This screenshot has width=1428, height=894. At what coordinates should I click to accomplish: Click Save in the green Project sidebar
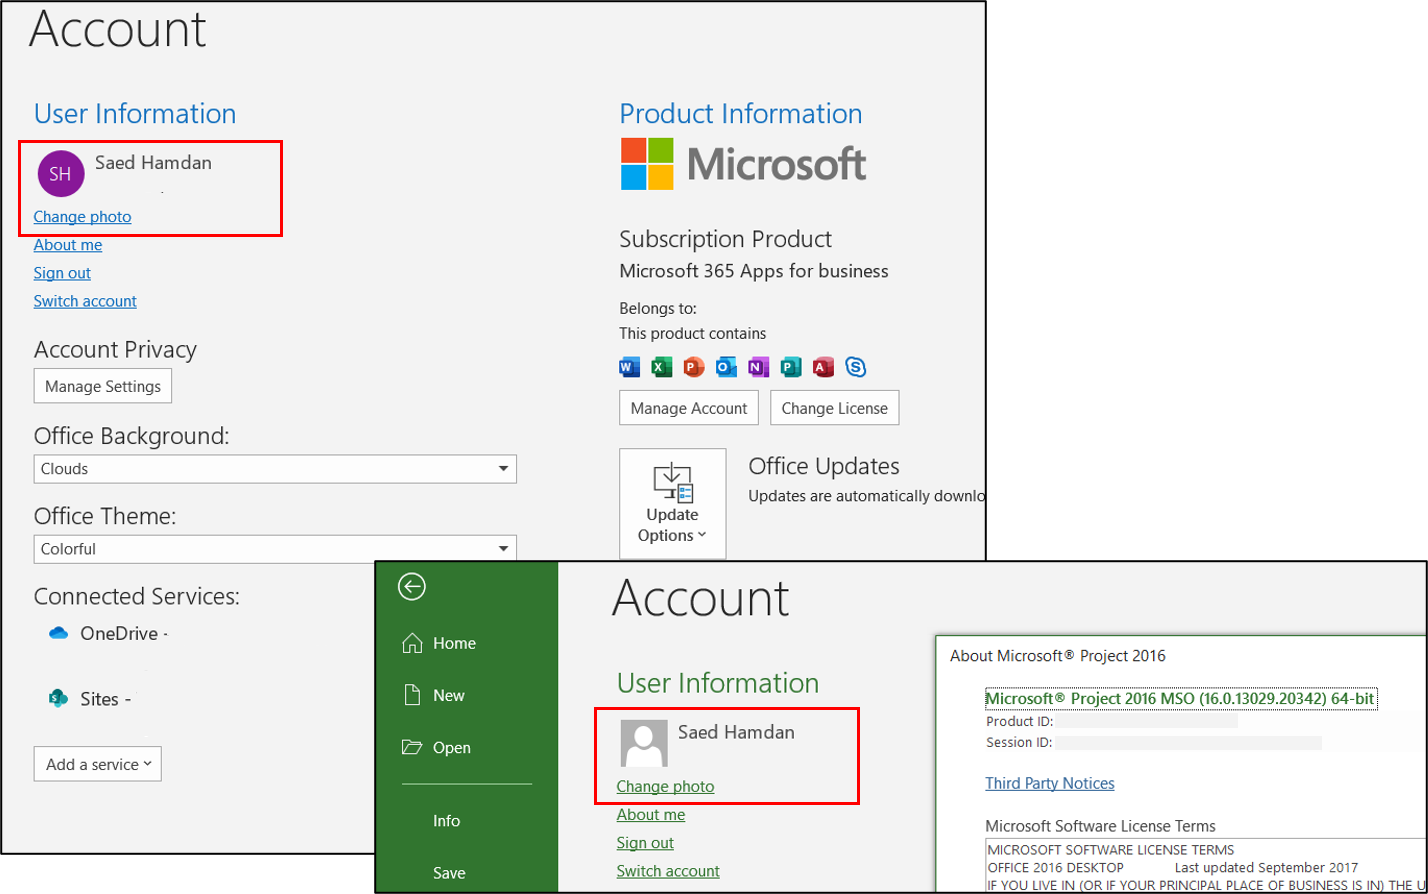coord(449,872)
